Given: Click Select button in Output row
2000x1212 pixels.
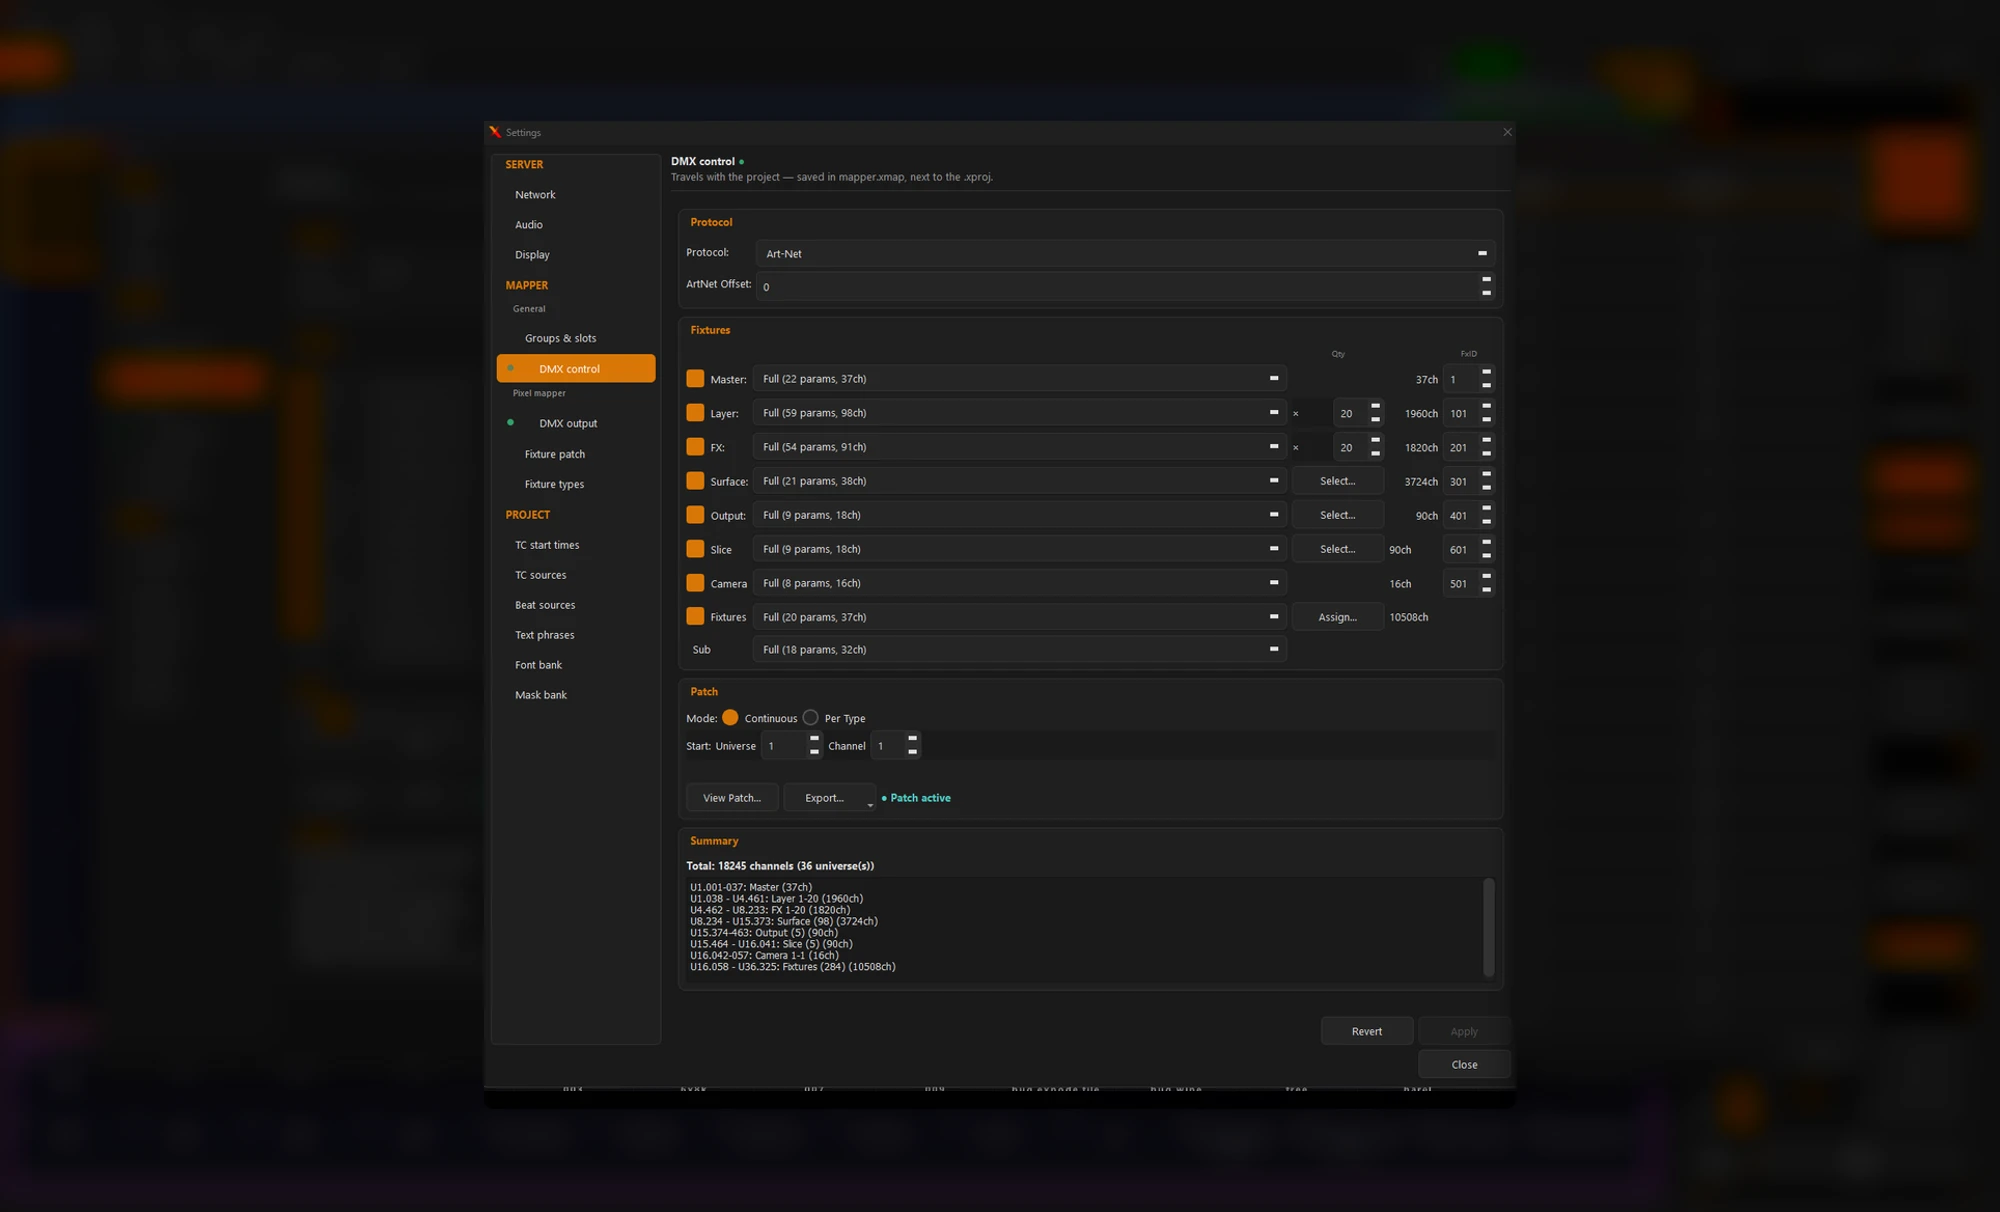Looking at the screenshot, I should 1337,515.
